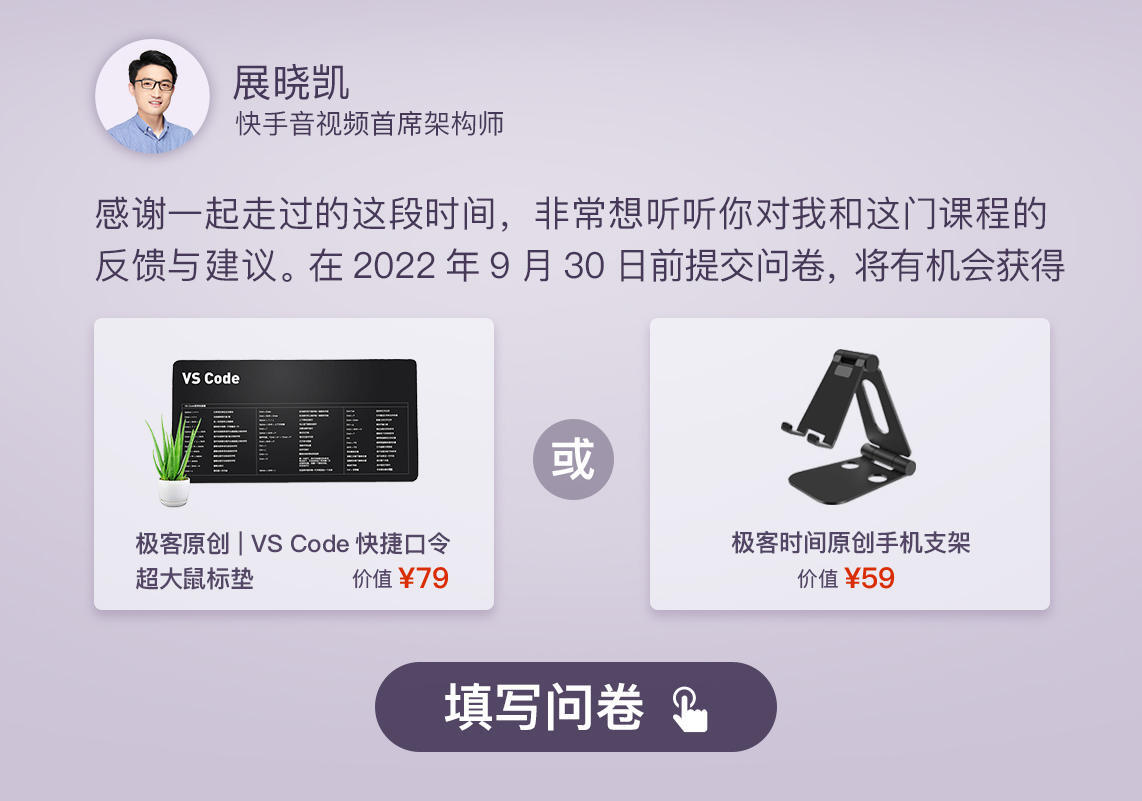
Task: Select the VS Code mouse pad image
Action: 295,420
